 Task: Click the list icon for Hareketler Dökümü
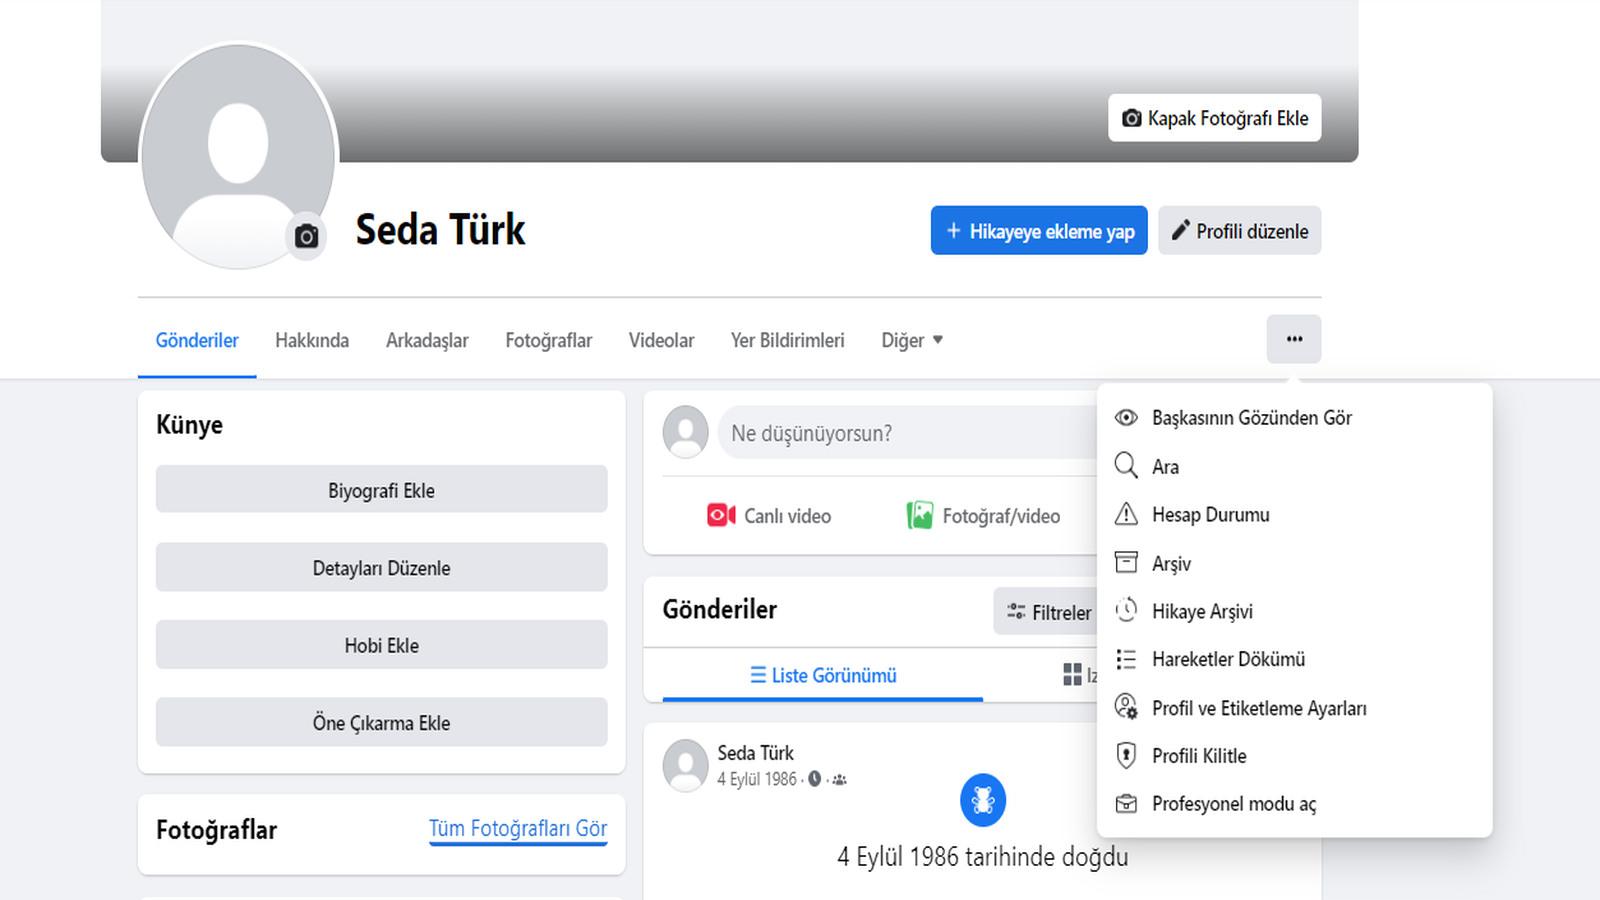point(1126,659)
